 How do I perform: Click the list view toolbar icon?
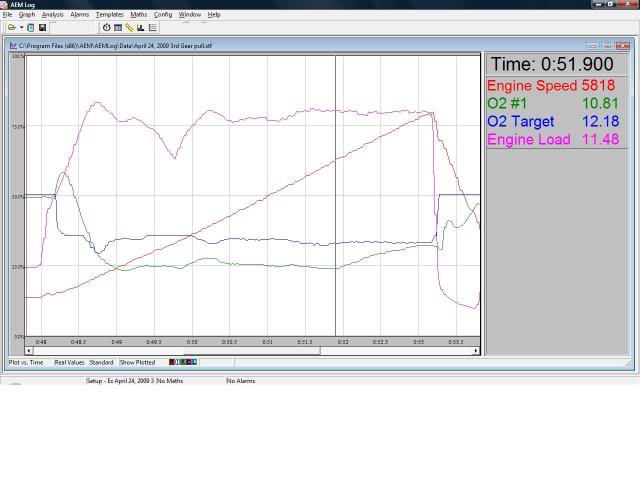[153, 27]
